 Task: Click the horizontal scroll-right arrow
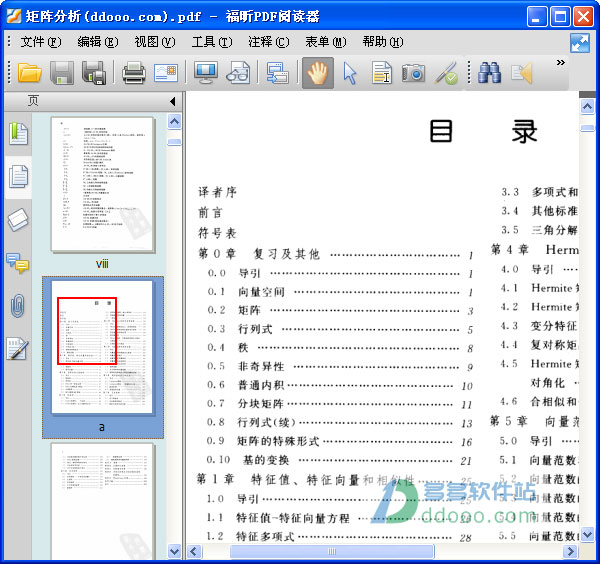coord(571,551)
